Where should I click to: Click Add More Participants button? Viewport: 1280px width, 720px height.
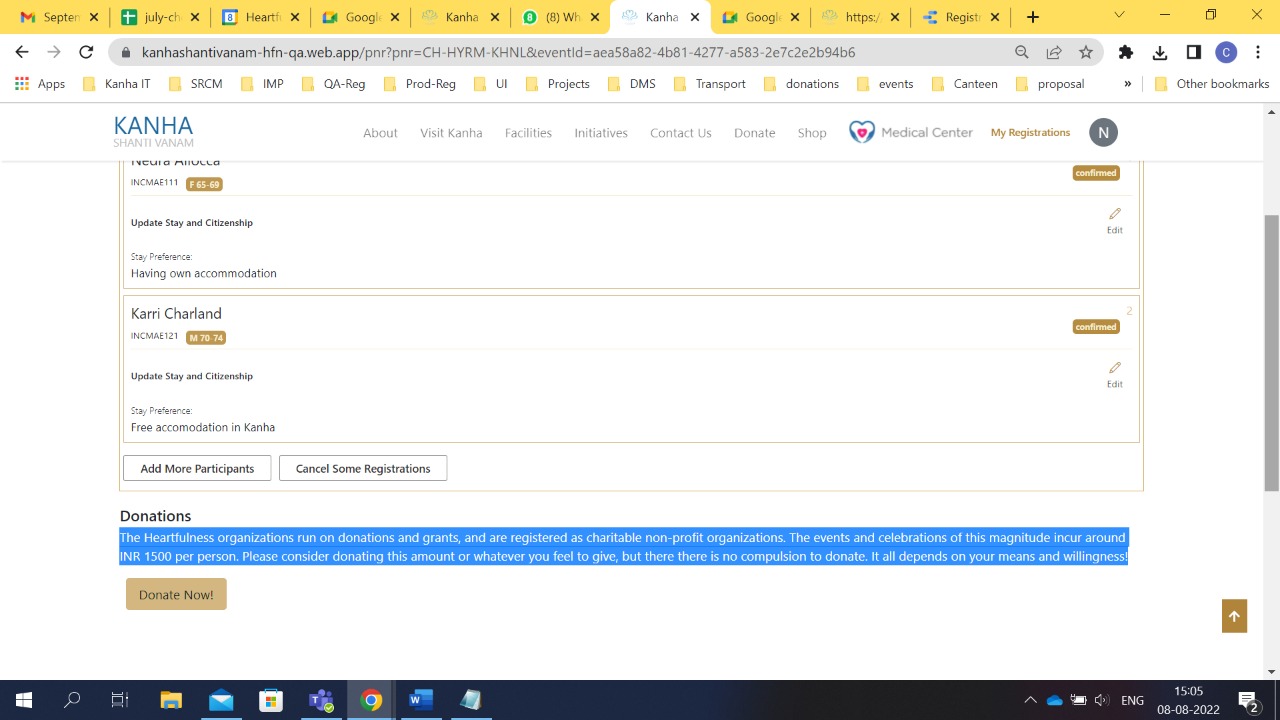[x=197, y=468]
